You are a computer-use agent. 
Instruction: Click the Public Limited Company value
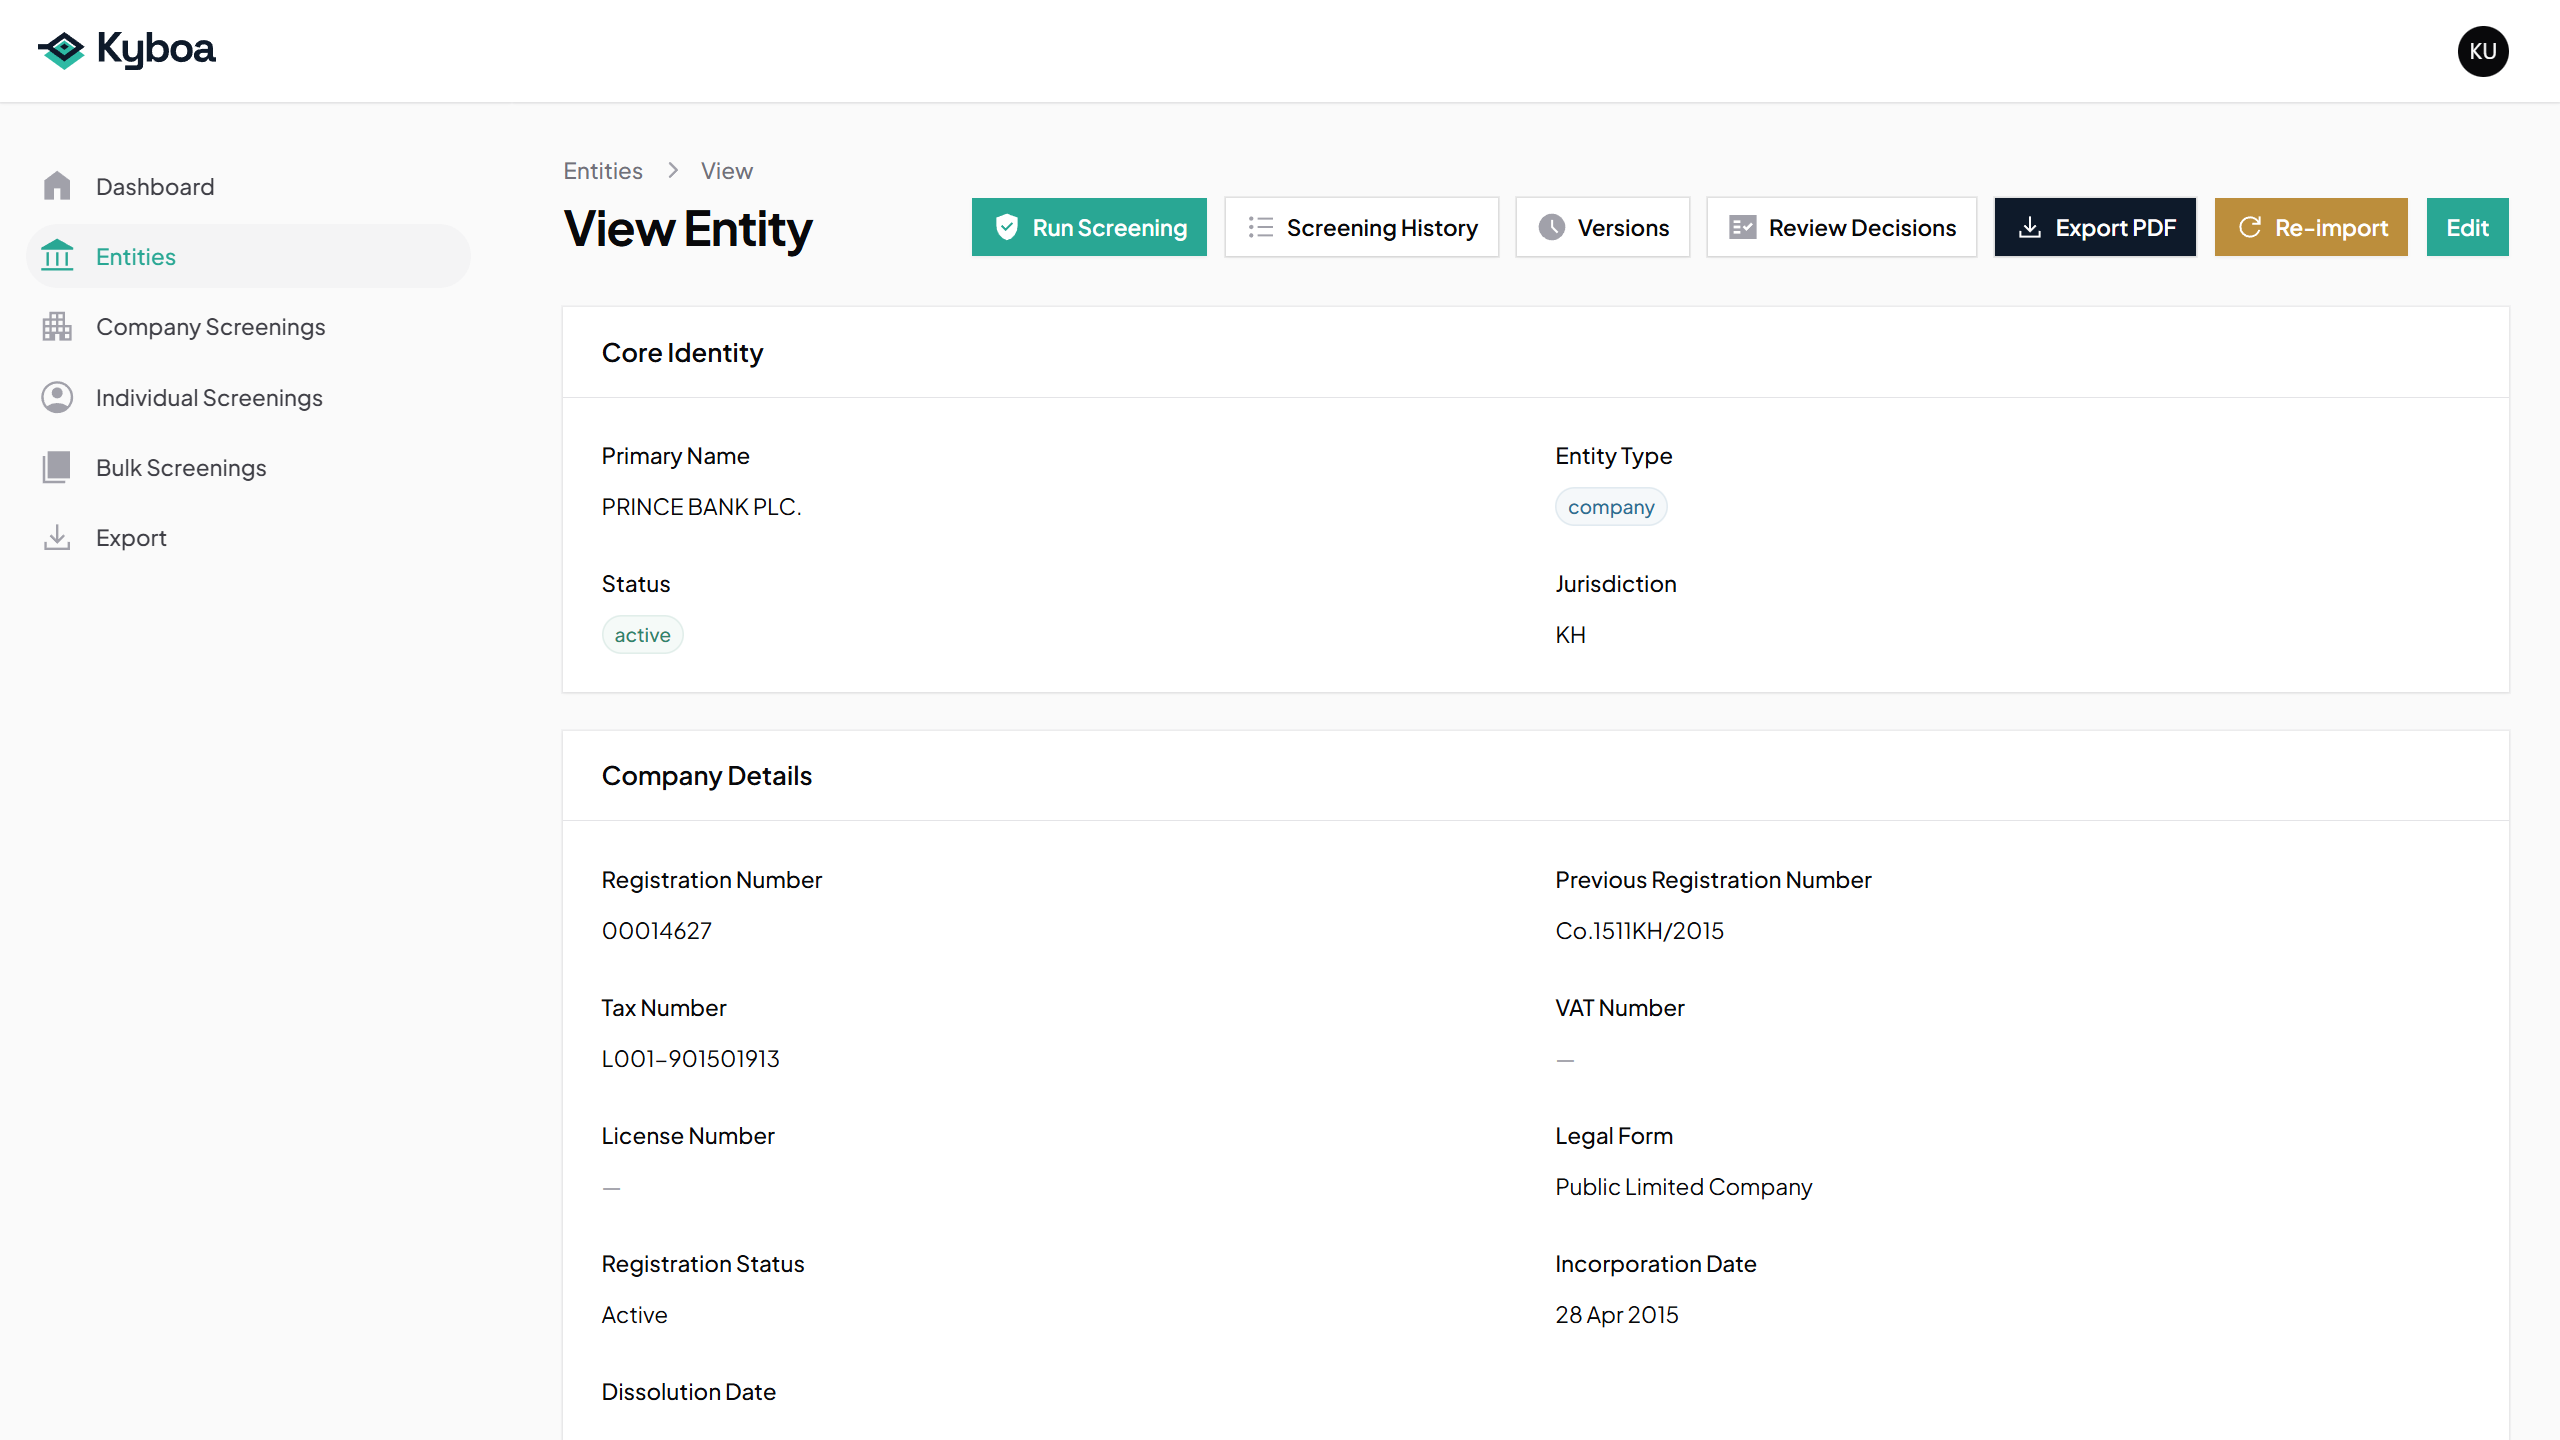click(x=1684, y=1187)
